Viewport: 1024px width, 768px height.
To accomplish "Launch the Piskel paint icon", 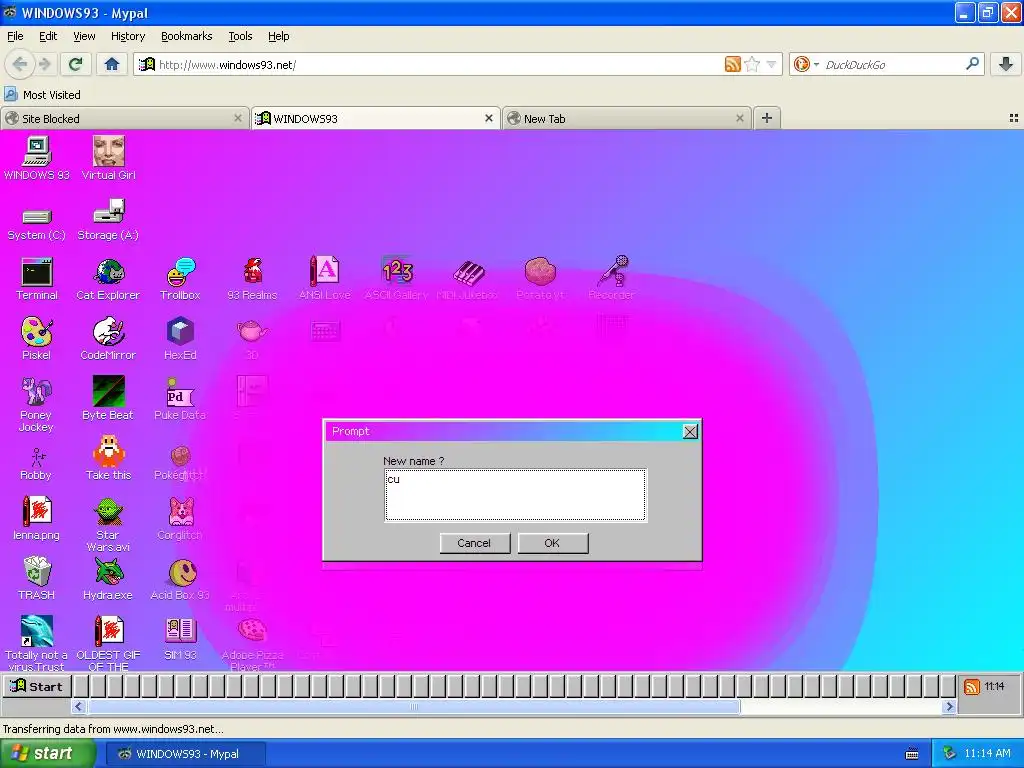I will [37, 339].
